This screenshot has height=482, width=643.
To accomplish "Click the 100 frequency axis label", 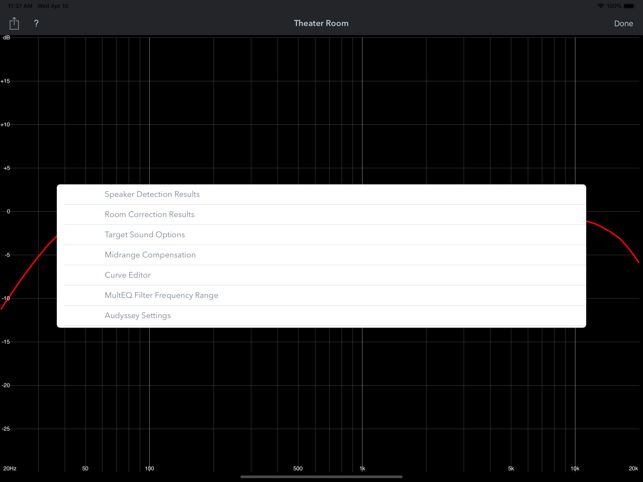I will [149, 468].
